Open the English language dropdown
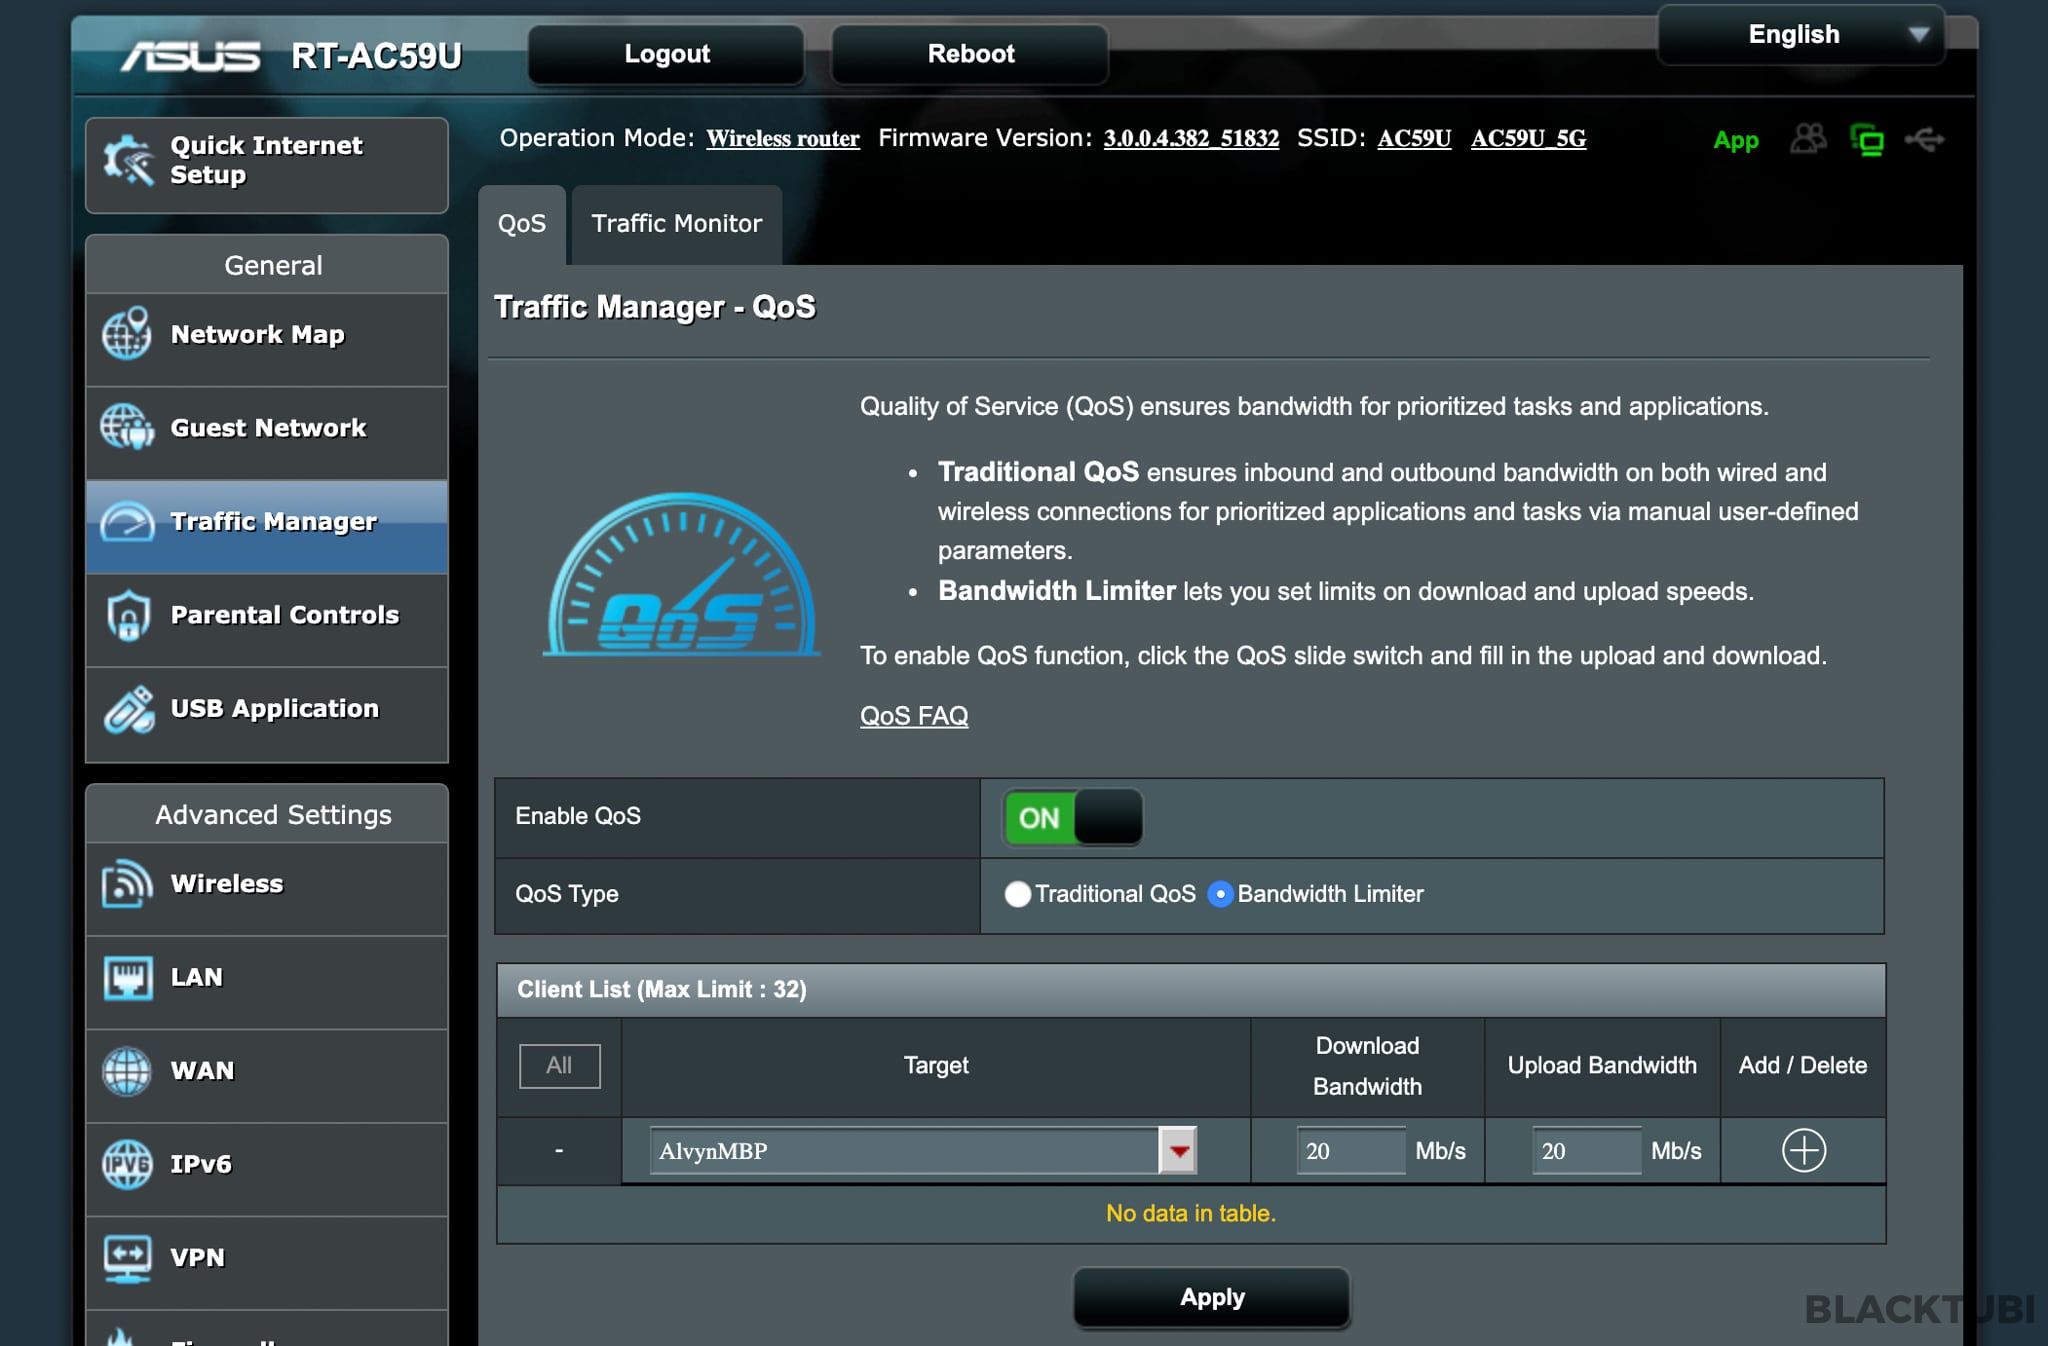Viewport: 2048px width, 1346px height. [1797, 33]
